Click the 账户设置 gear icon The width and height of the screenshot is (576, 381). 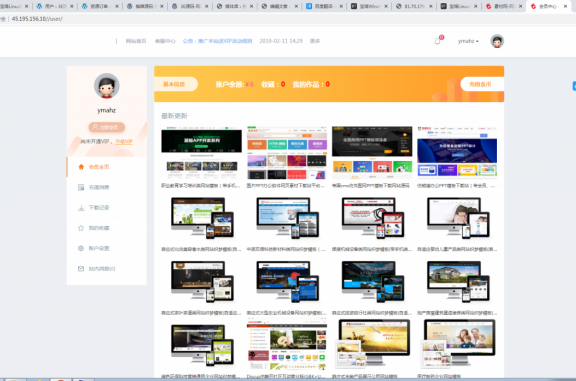coord(81,248)
